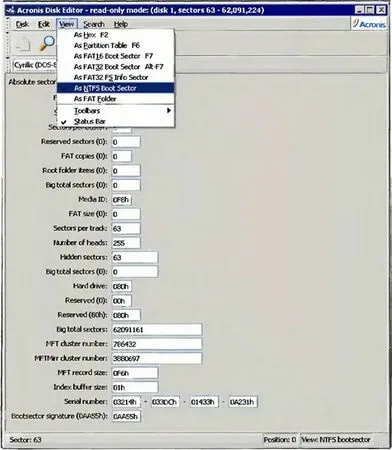Click the document toolbar icon
Image resolution: width=392 pixels, height=450 pixels.
point(23,44)
